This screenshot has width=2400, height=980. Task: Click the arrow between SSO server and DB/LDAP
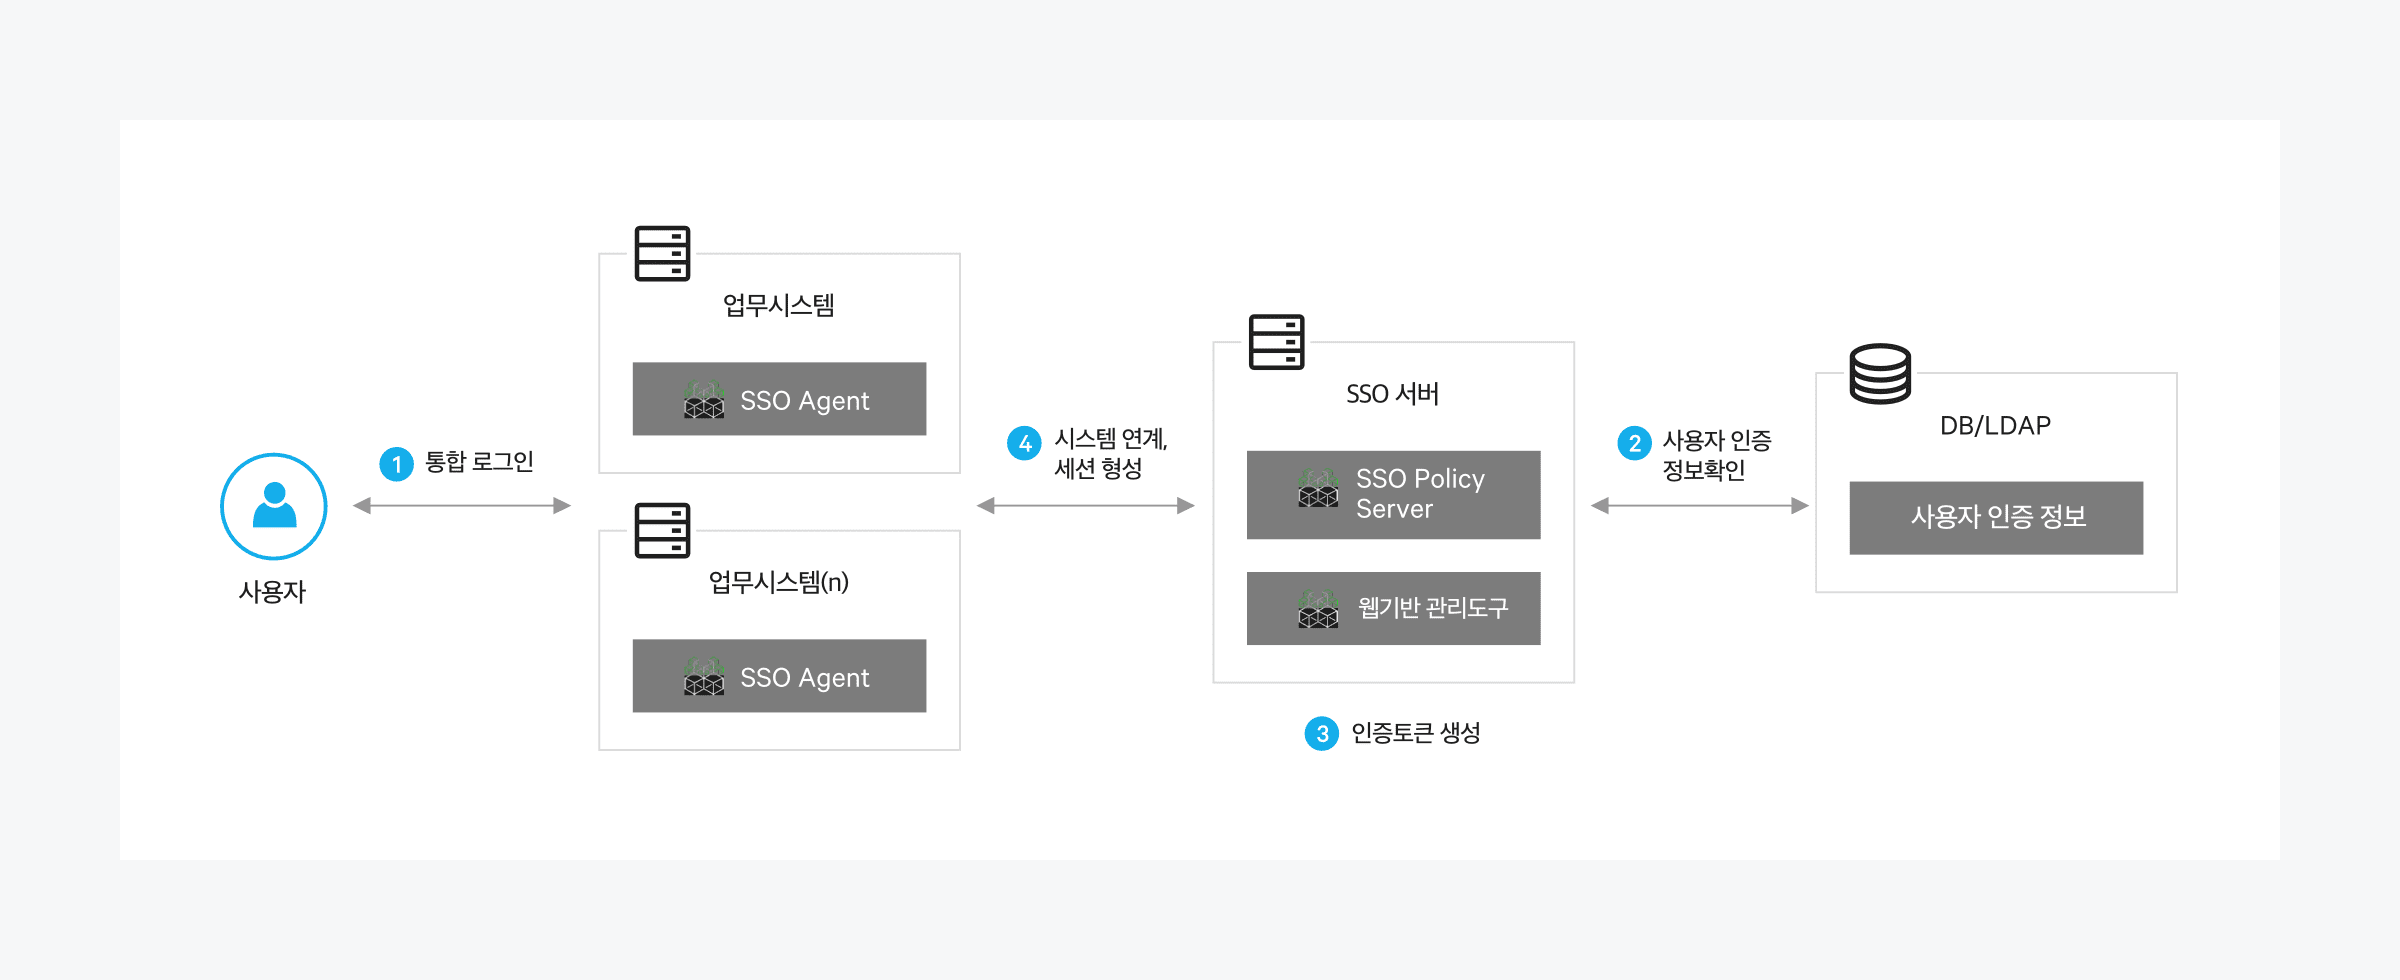[x=1700, y=506]
